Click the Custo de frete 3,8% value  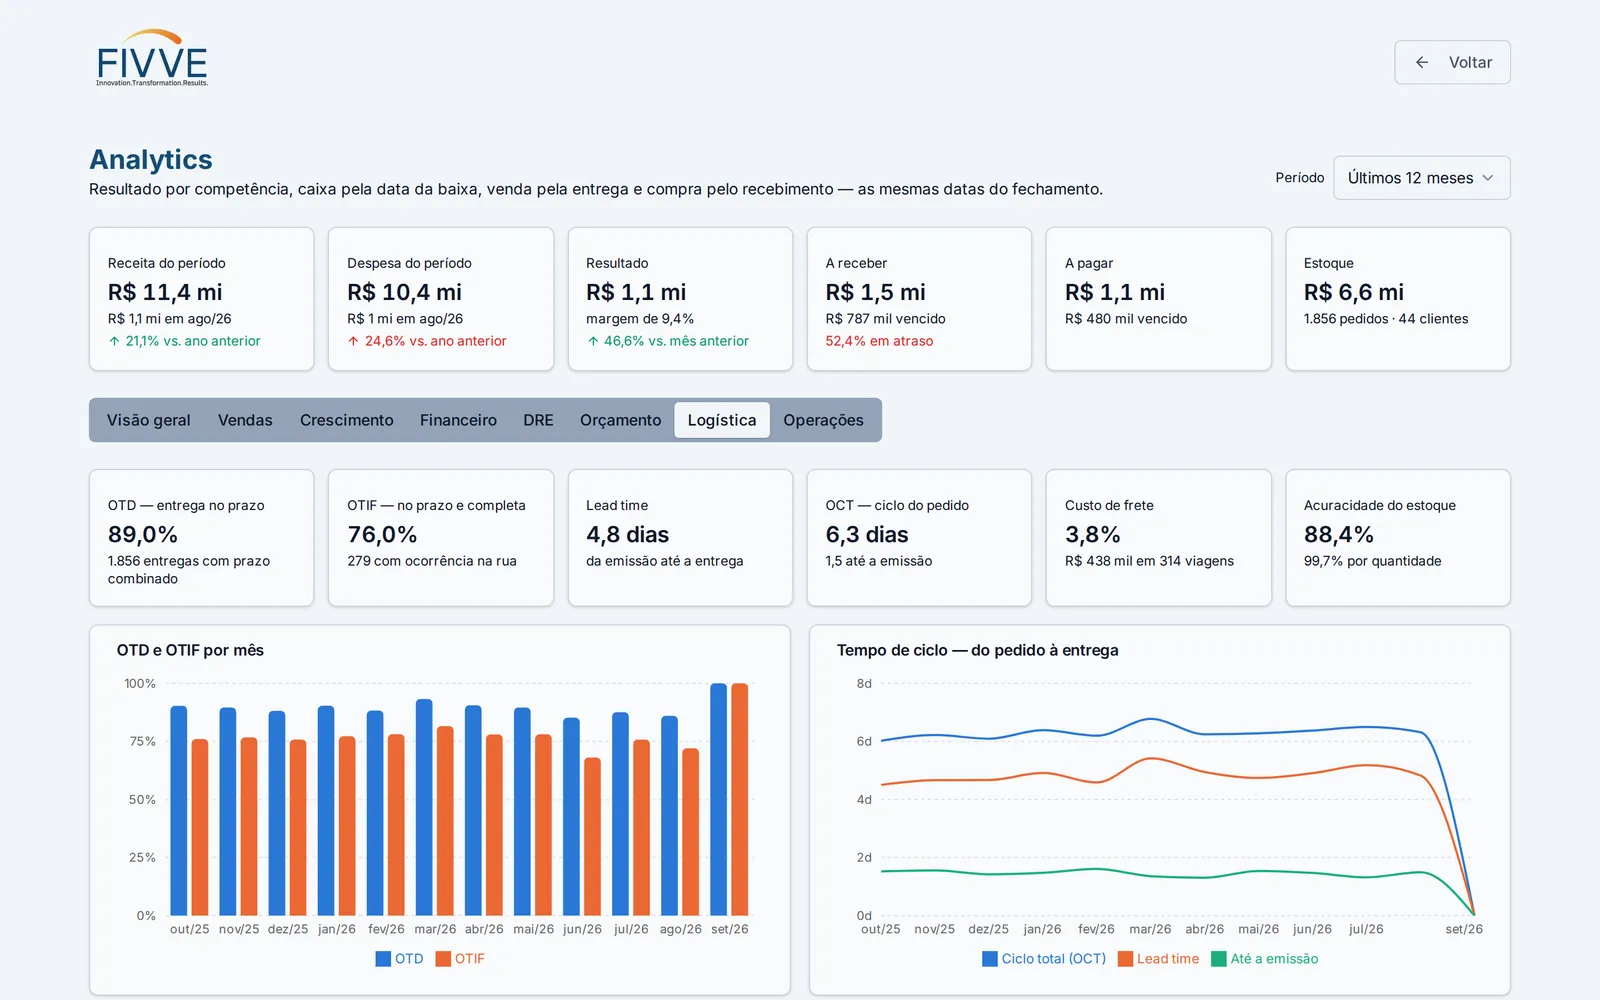coord(1093,535)
